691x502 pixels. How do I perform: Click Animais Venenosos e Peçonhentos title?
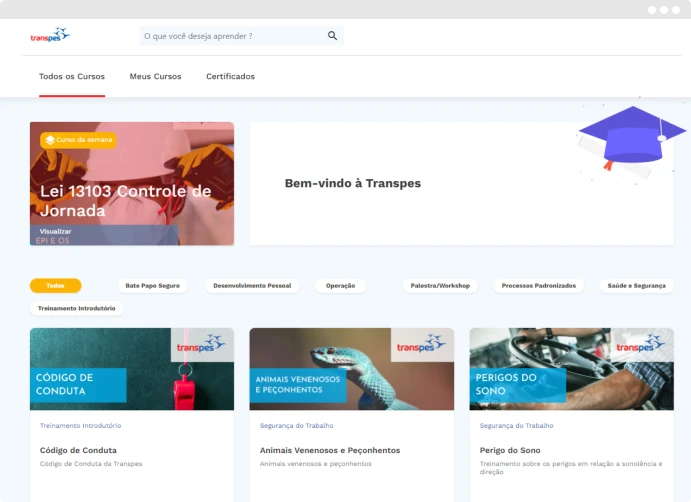click(x=330, y=450)
